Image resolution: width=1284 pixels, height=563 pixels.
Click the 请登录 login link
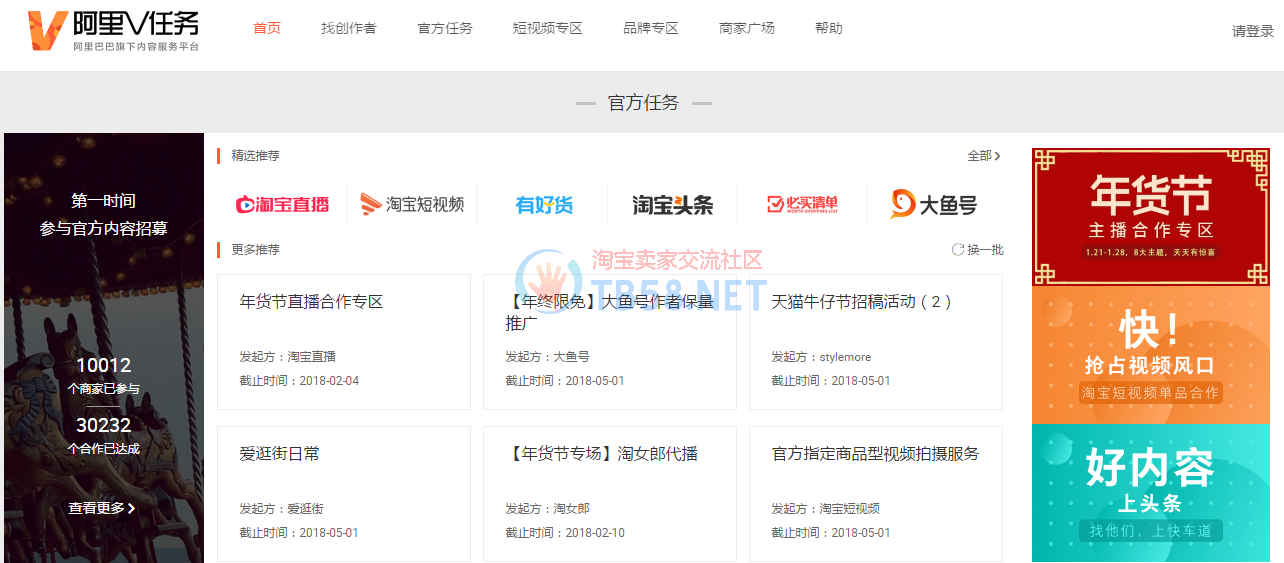(x=1252, y=31)
